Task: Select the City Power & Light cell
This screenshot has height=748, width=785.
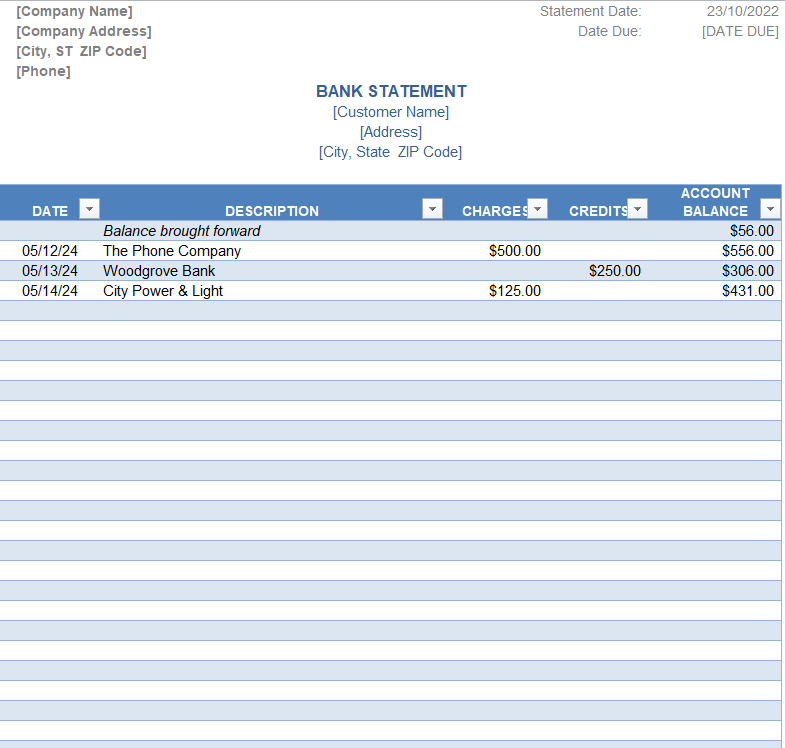Action: point(163,291)
